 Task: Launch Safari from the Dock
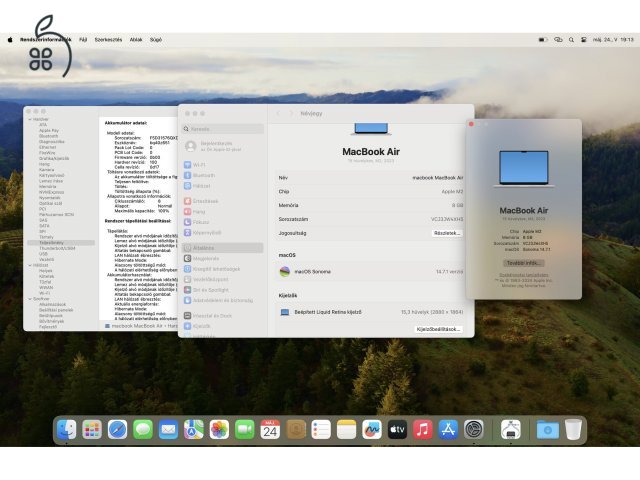(x=118, y=429)
